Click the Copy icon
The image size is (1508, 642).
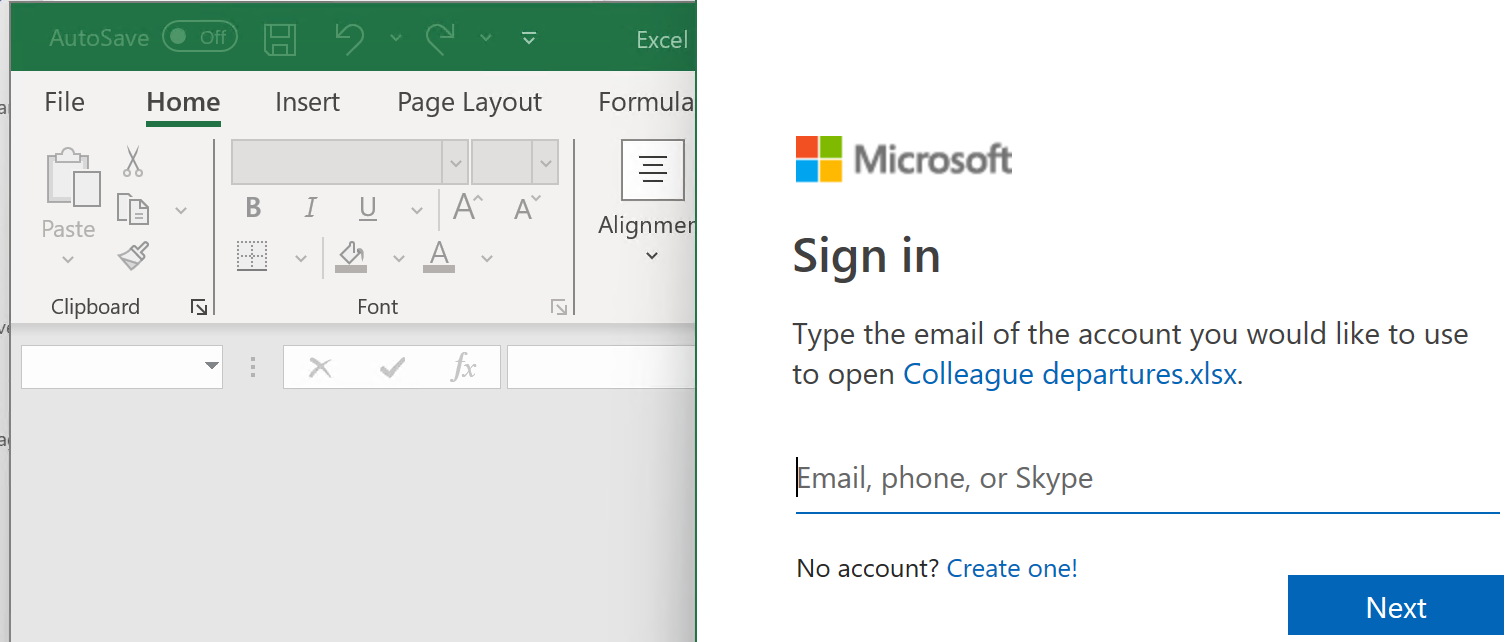(x=133, y=208)
